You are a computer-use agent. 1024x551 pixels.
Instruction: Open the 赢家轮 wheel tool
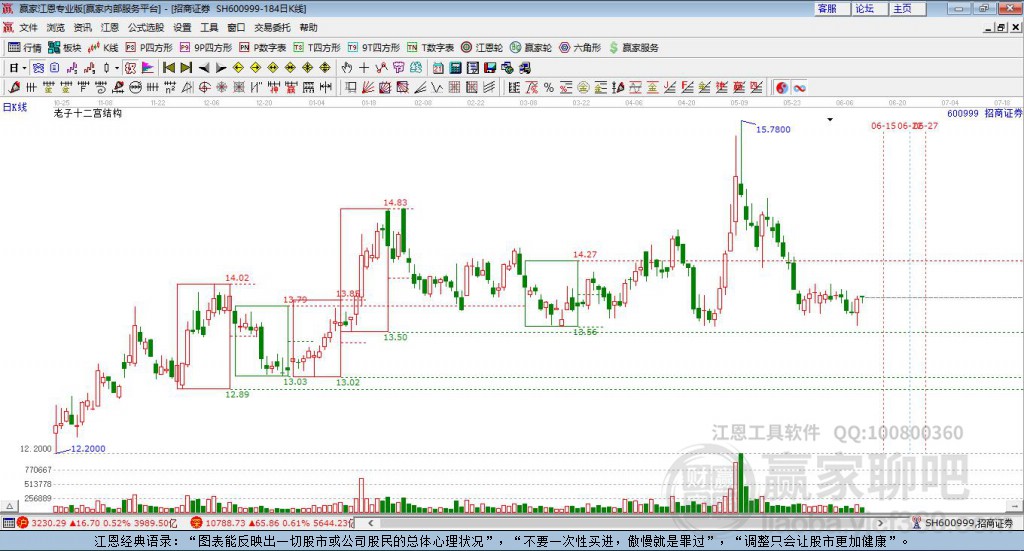click(x=530, y=48)
